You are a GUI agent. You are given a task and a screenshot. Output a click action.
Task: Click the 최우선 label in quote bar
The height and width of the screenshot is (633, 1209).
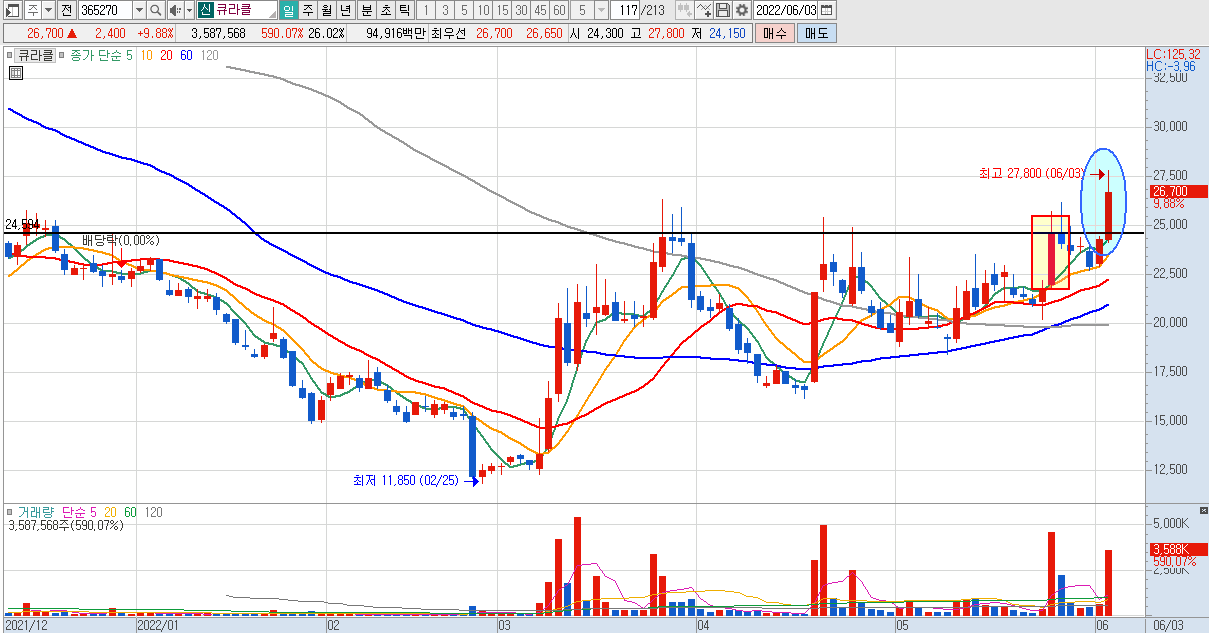[449, 33]
